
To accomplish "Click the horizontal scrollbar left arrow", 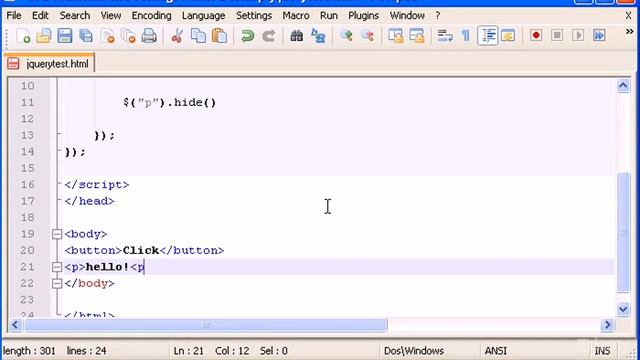I will point(15,325).
